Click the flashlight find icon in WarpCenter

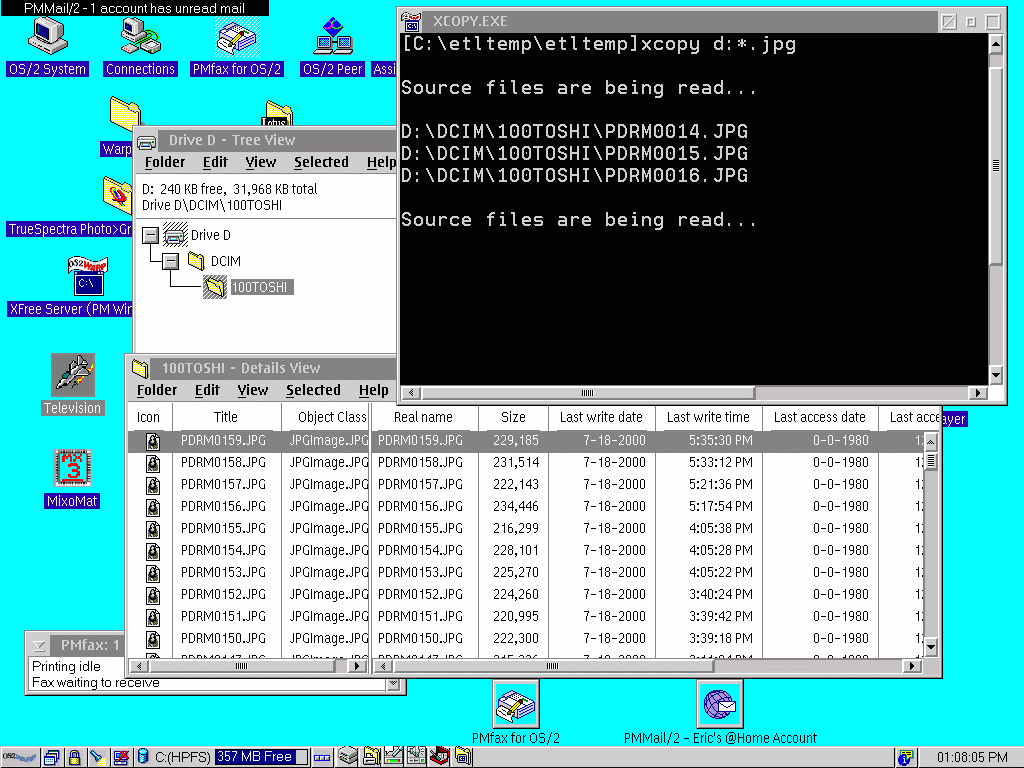tap(97, 758)
